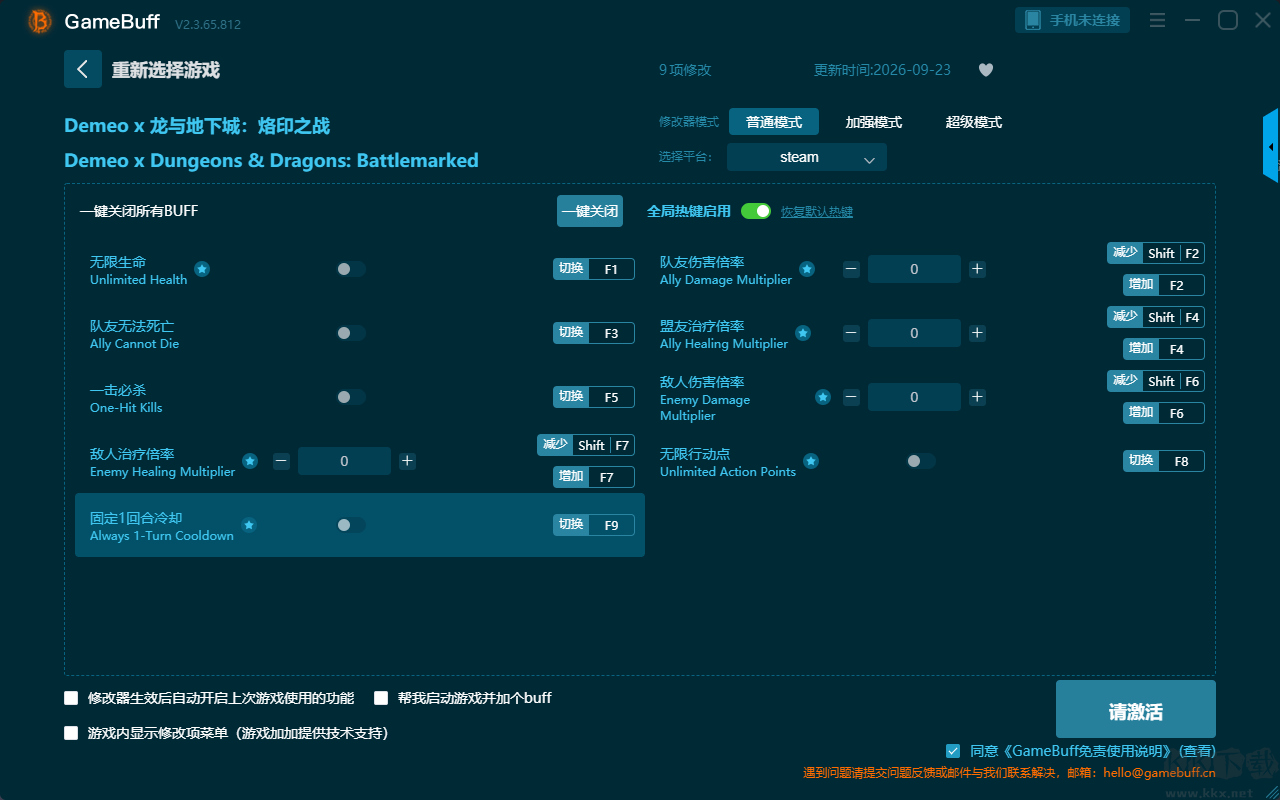Decrease Enemy Damage Multiplier with minus button
Image resolution: width=1280 pixels, height=800 pixels.
(851, 397)
